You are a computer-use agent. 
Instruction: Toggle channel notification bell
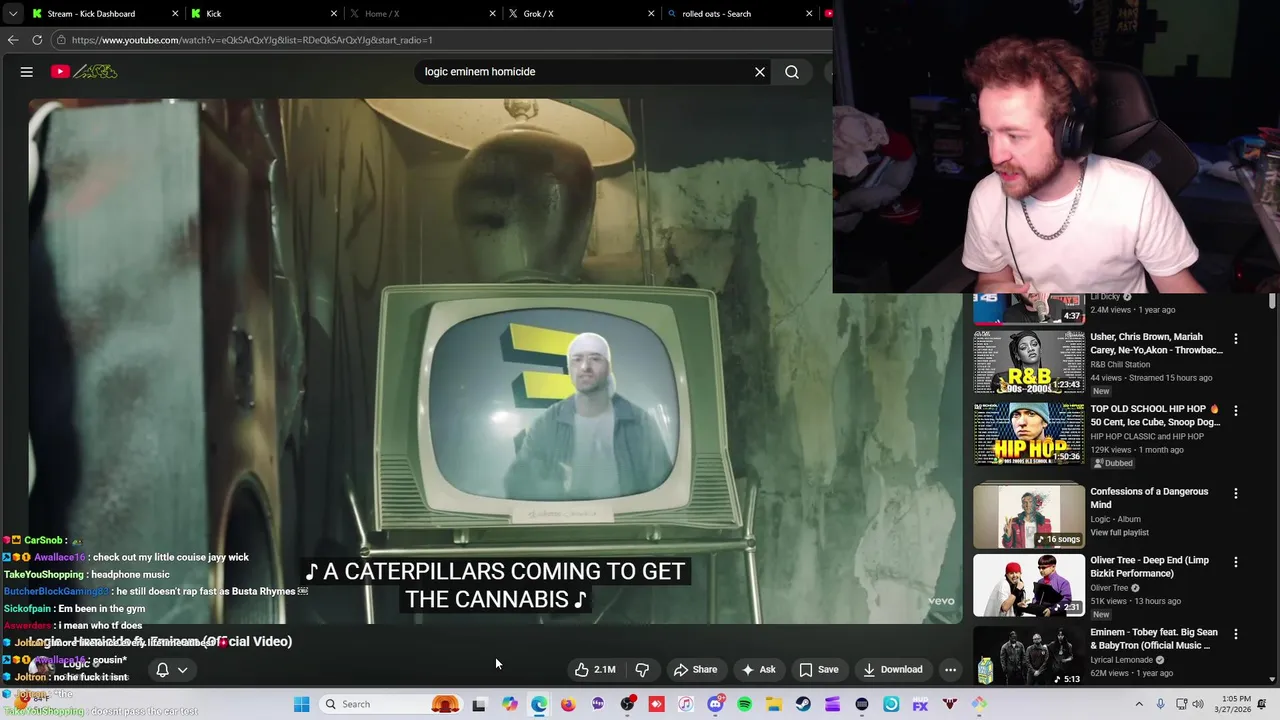point(162,670)
